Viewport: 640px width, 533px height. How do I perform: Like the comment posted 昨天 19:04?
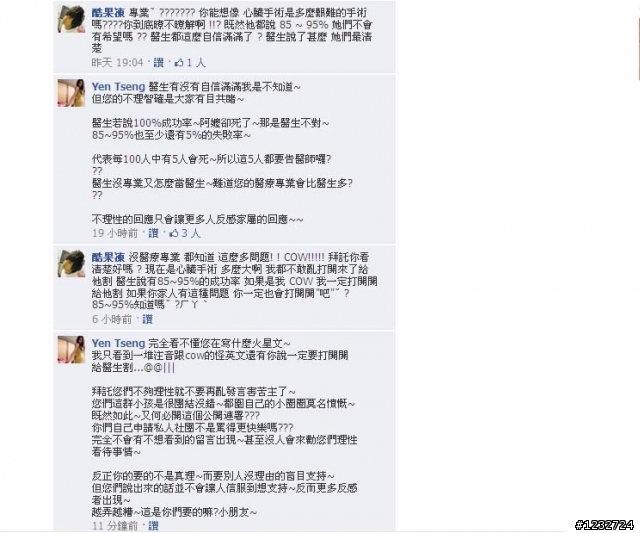(x=159, y=63)
